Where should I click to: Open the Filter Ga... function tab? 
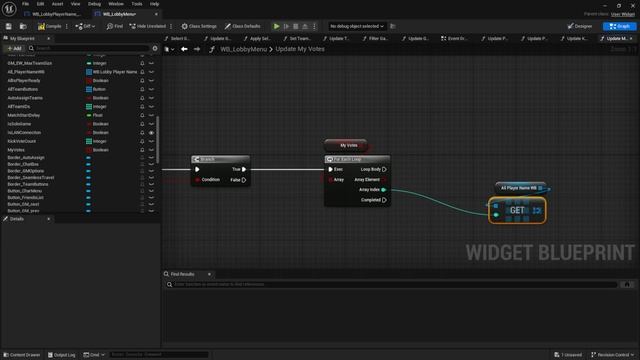[375, 38]
